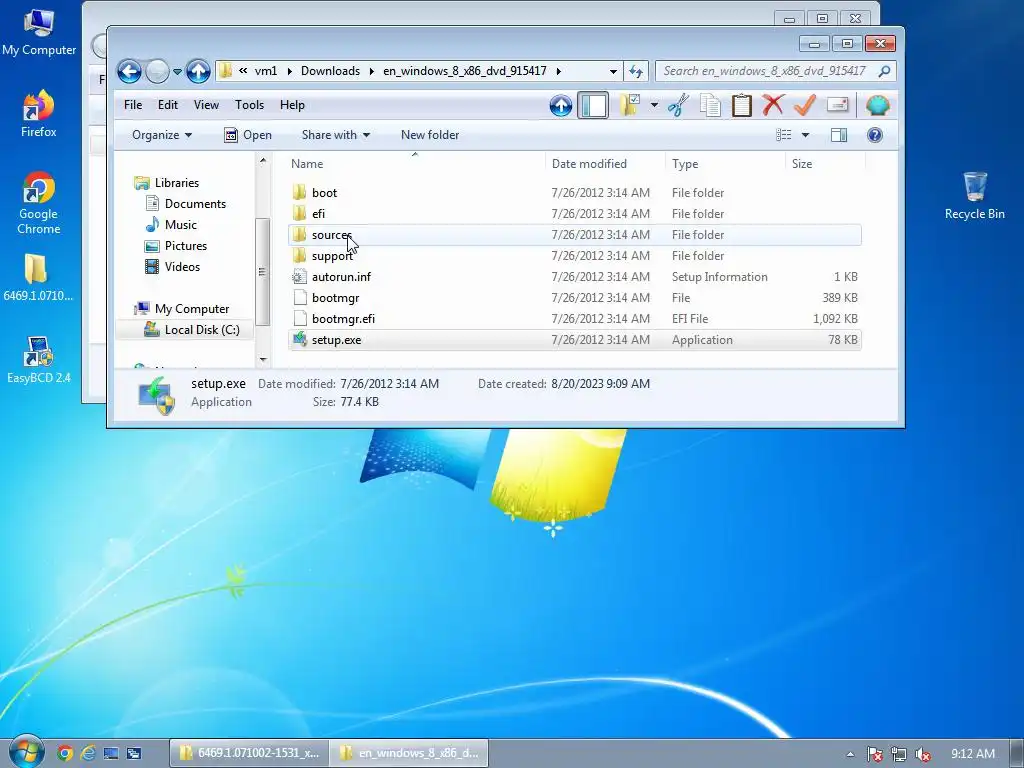Click the Copy pages icon
The height and width of the screenshot is (768, 1024).
tap(710, 105)
